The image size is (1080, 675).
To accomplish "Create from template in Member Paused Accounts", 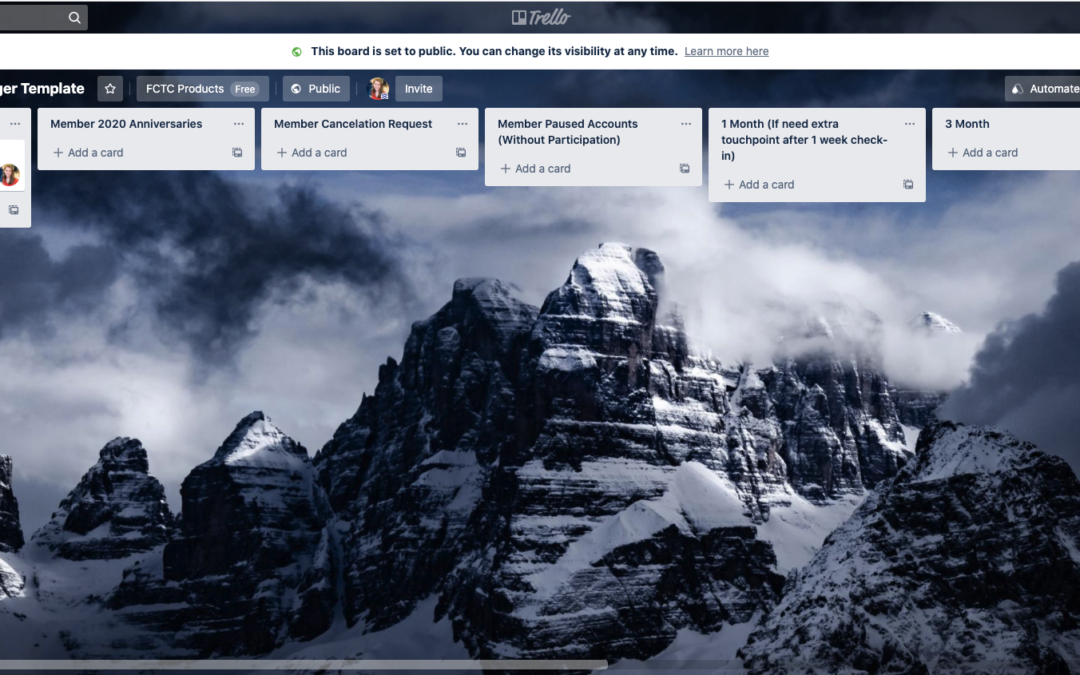I will coord(685,169).
